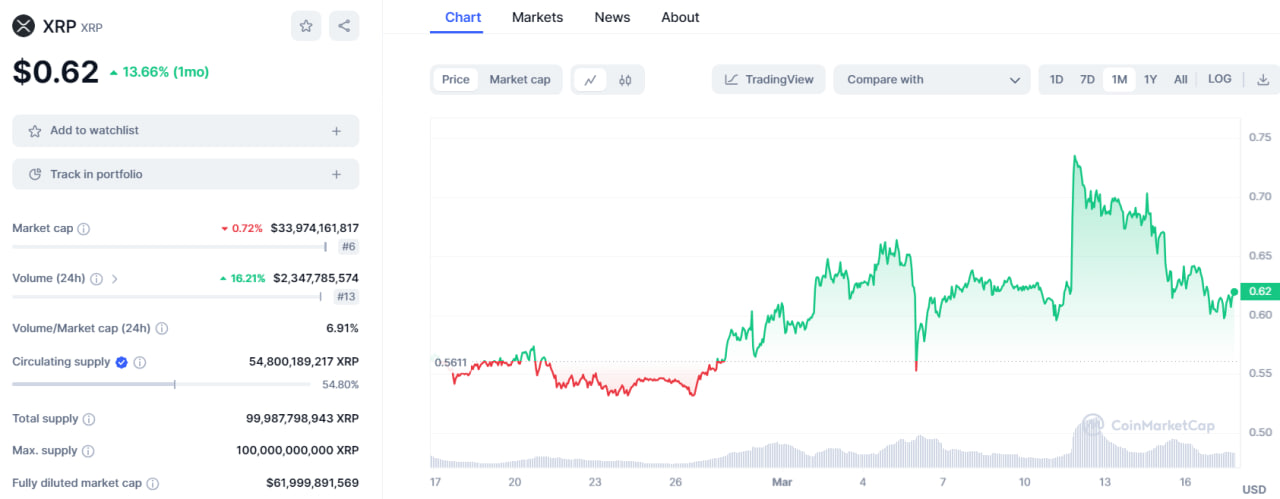The image size is (1280, 499).
Task: Expand Volume (24h) details chevron
Action: [114, 279]
